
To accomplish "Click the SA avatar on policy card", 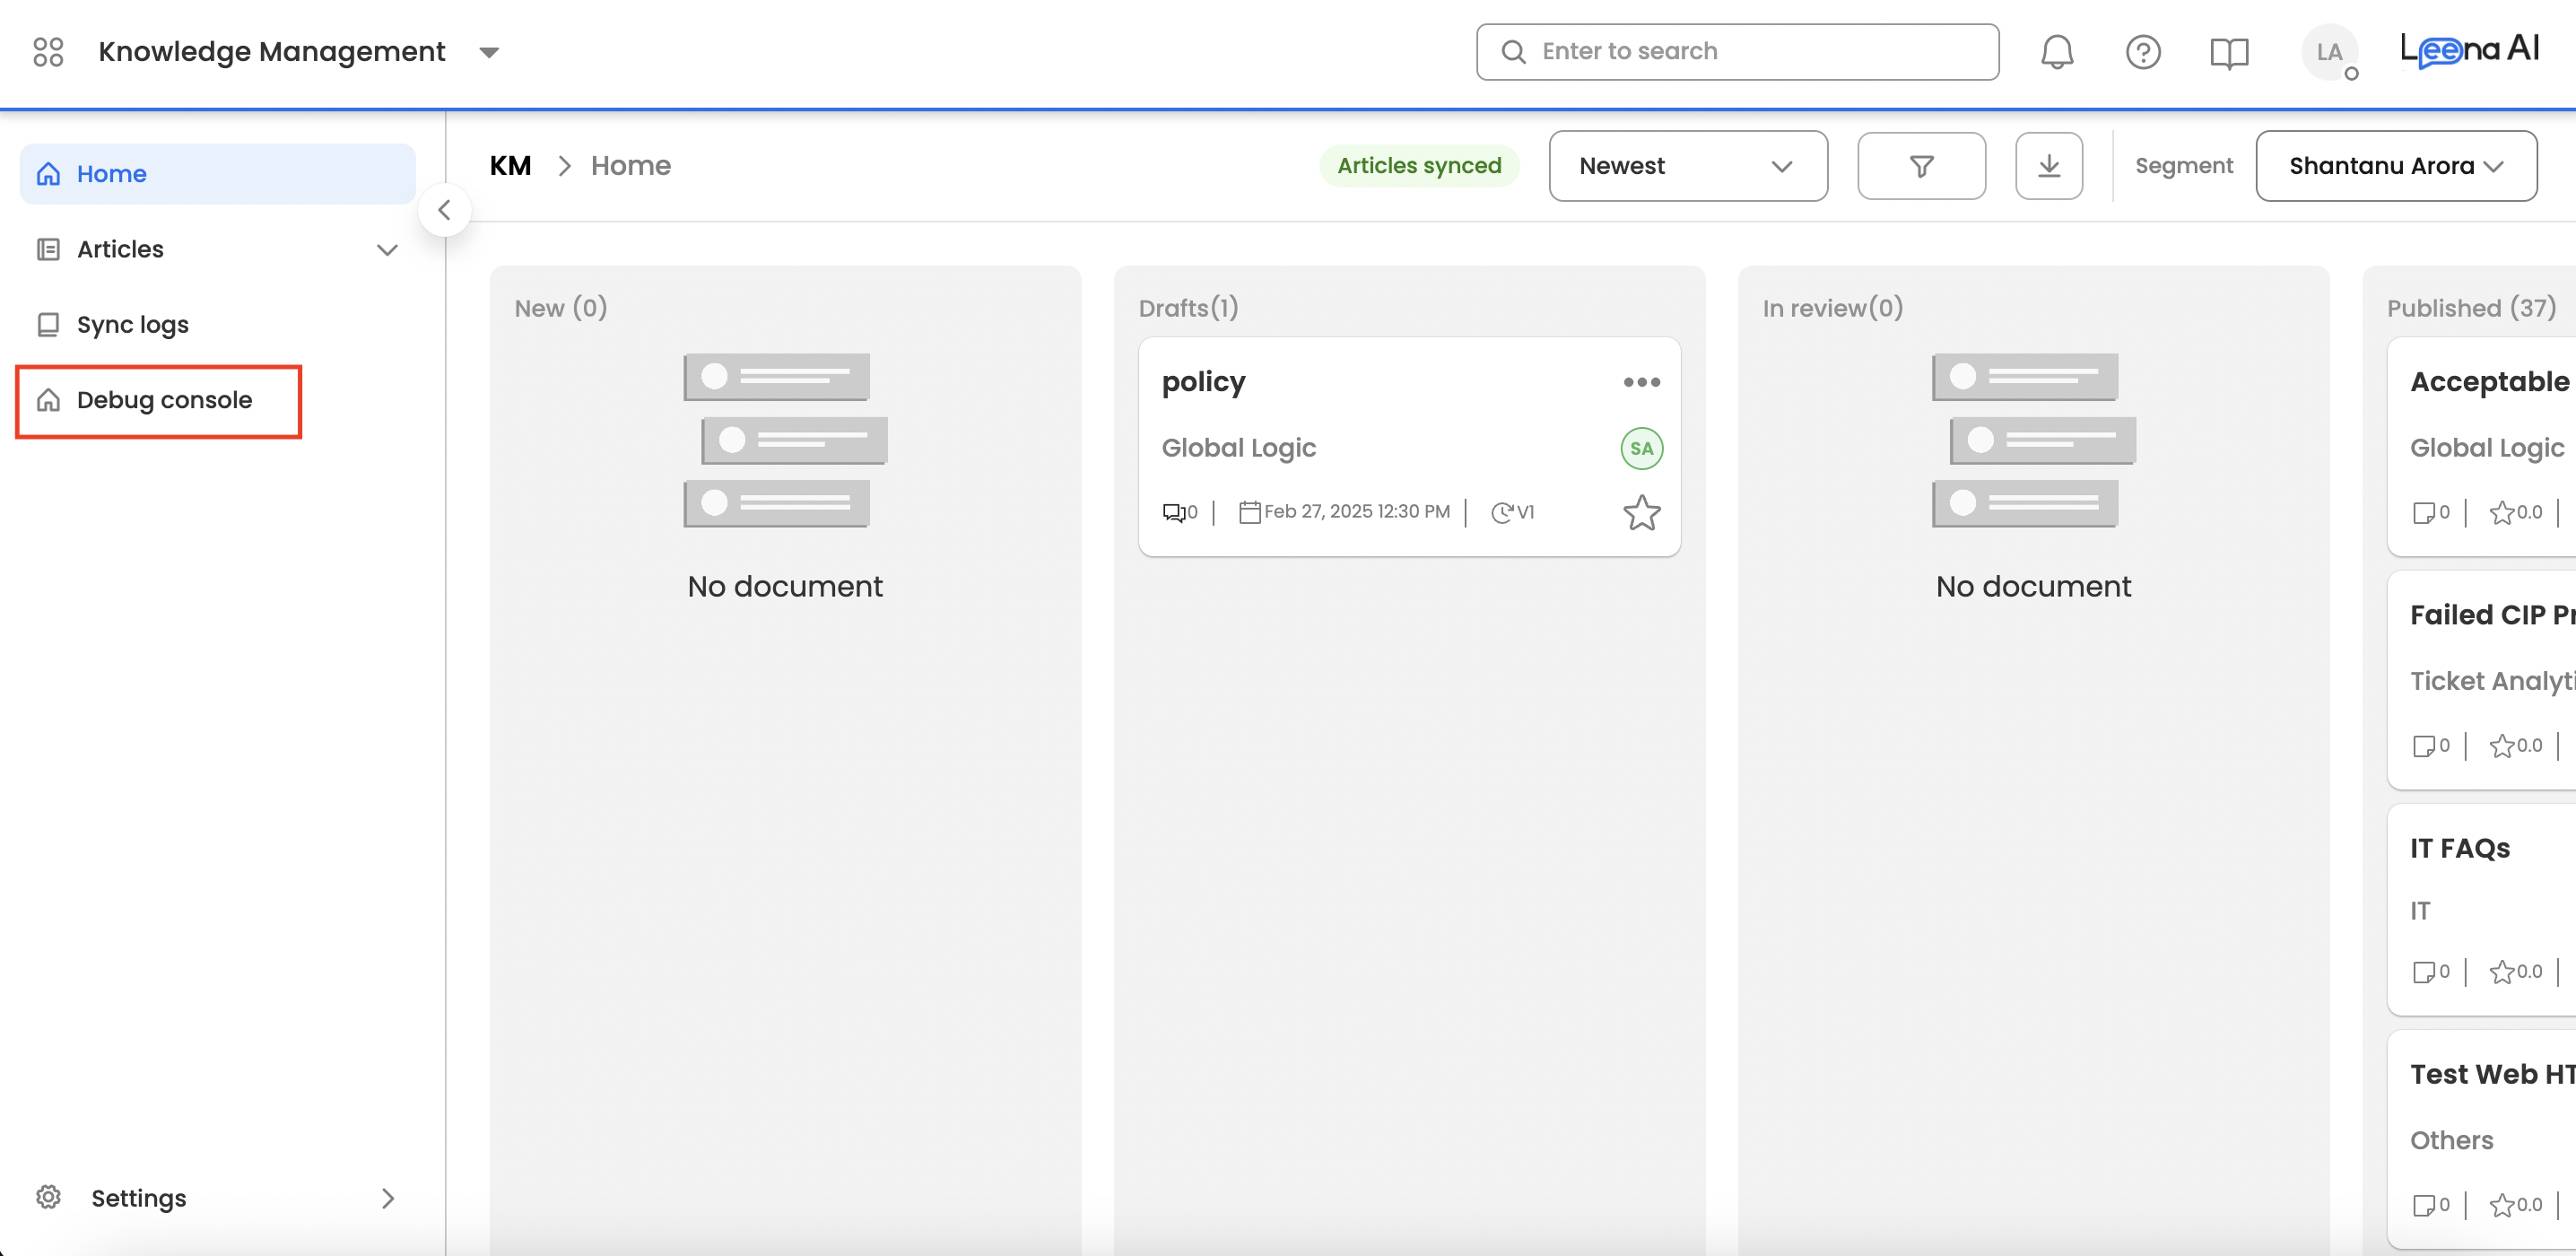I will point(1641,448).
